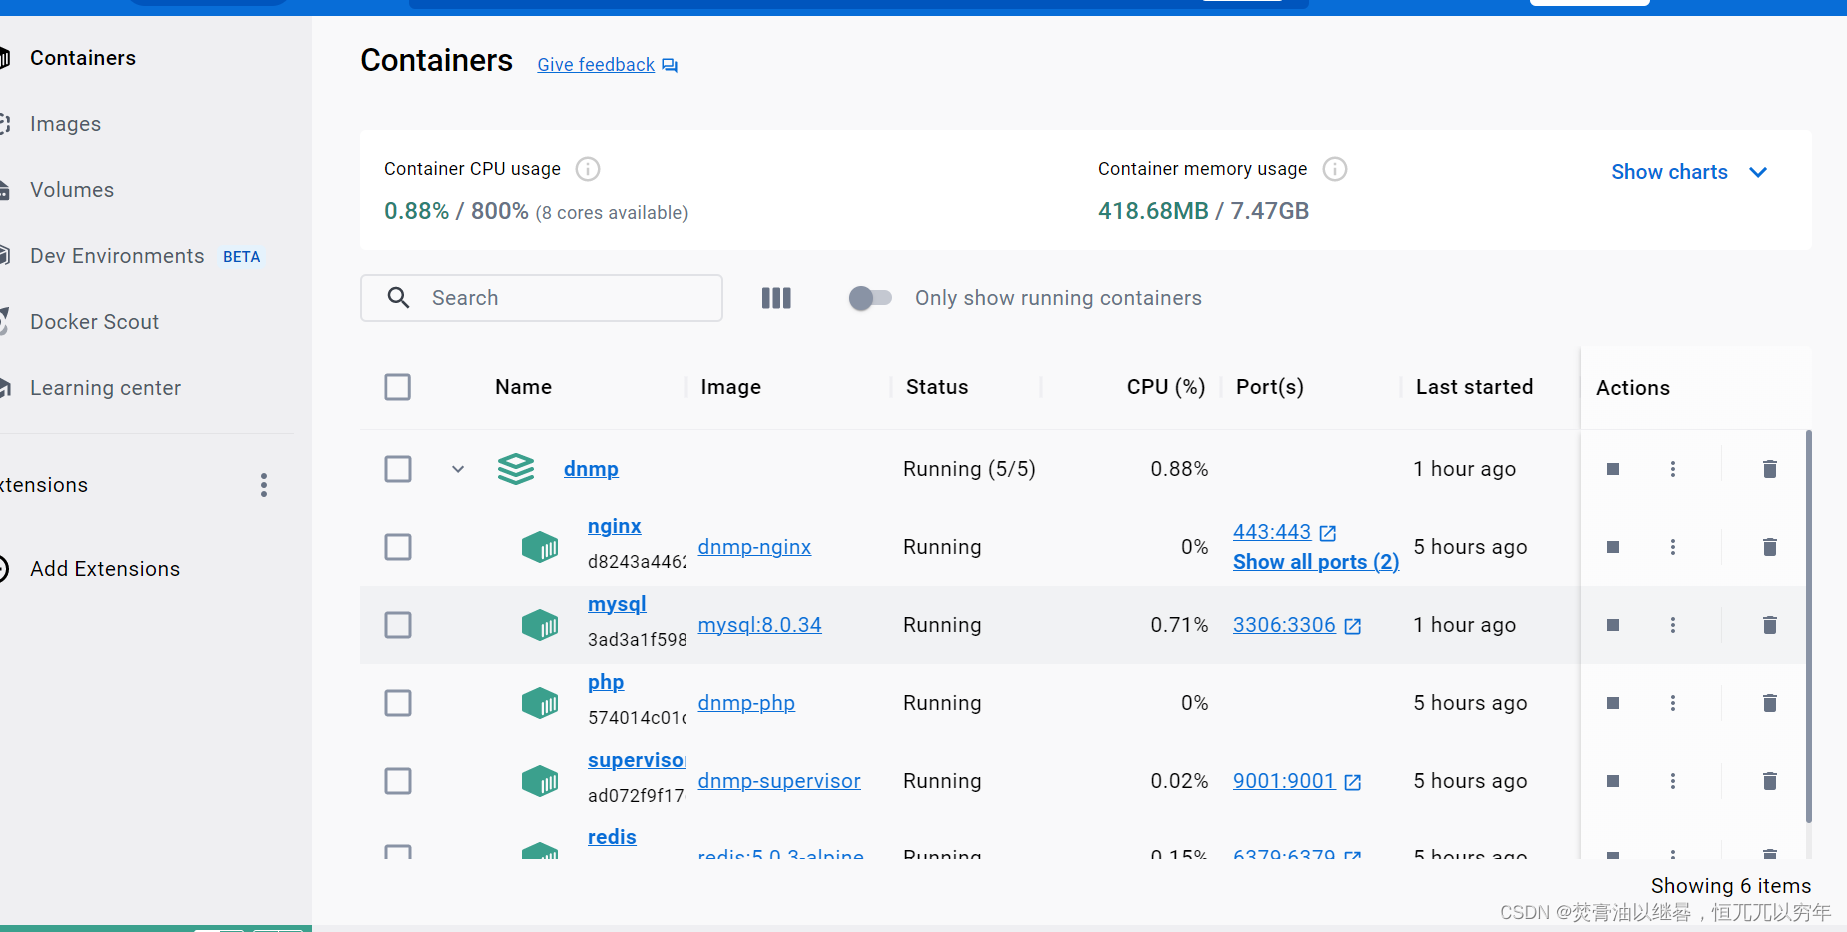The width and height of the screenshot is (1847, 932).
Task: Stop the mysql container
Action: [1613, 625]
